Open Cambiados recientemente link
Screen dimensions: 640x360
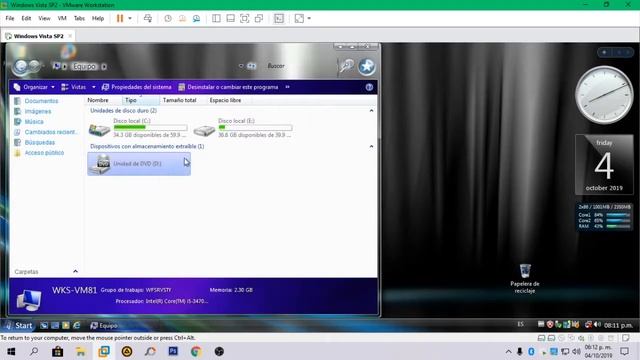[51, 132]
